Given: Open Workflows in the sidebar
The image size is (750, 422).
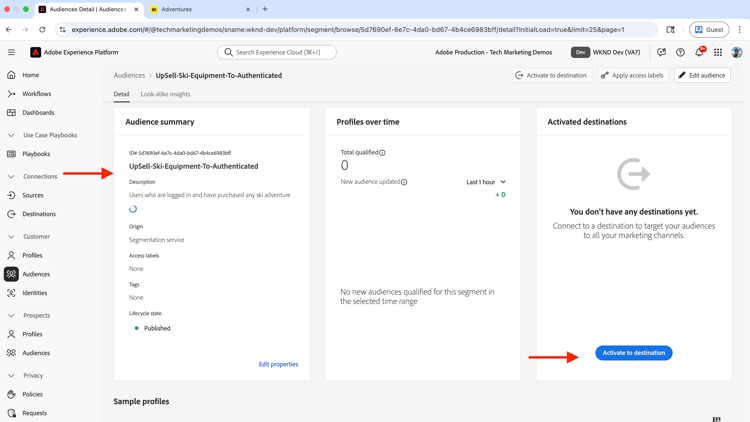Looking at the screenshot, I should [x=36, y=94].
